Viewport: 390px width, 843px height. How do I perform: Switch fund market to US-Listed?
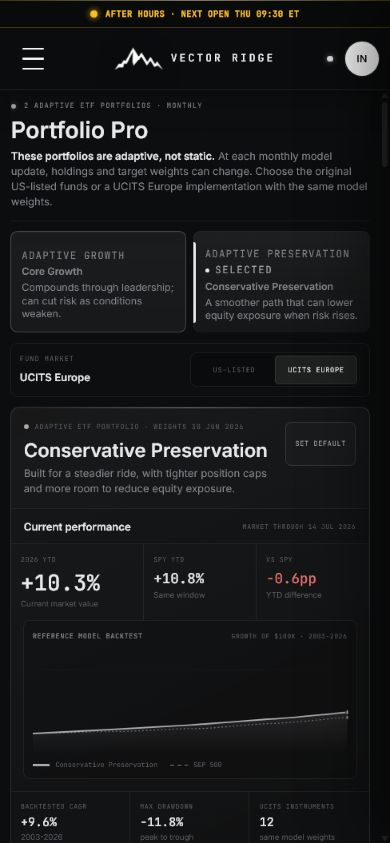pos(233,370)
